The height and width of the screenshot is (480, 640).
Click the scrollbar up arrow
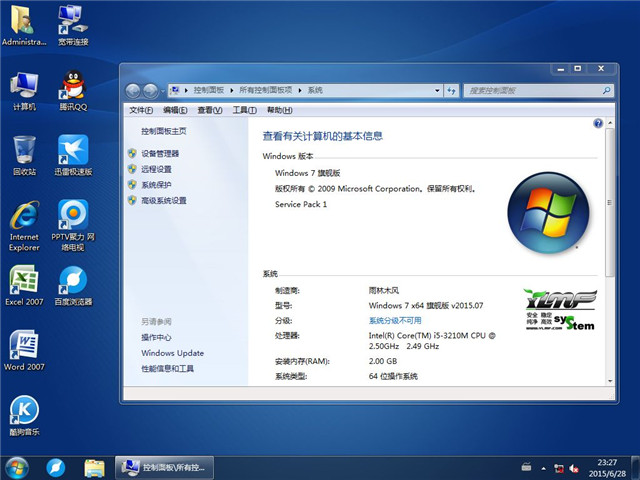(x=610, y=122)
